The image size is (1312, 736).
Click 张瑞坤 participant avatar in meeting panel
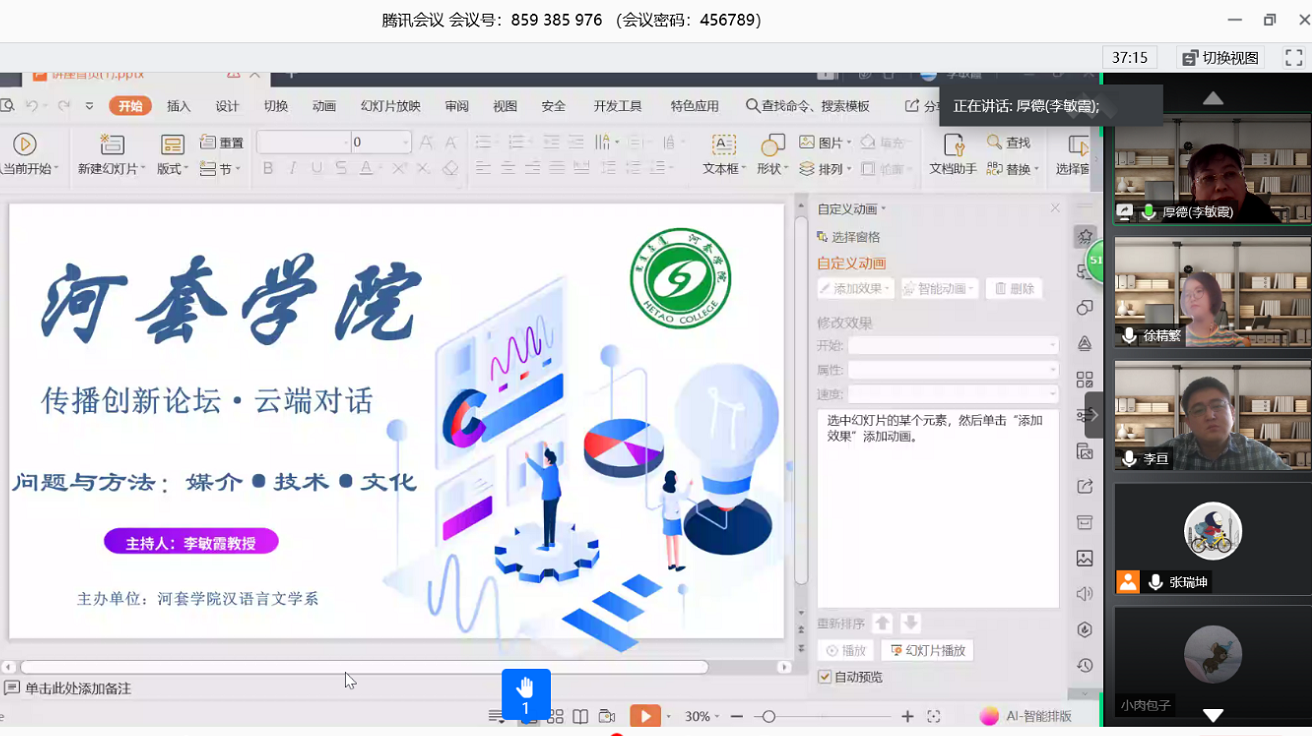coord(1213,531)
